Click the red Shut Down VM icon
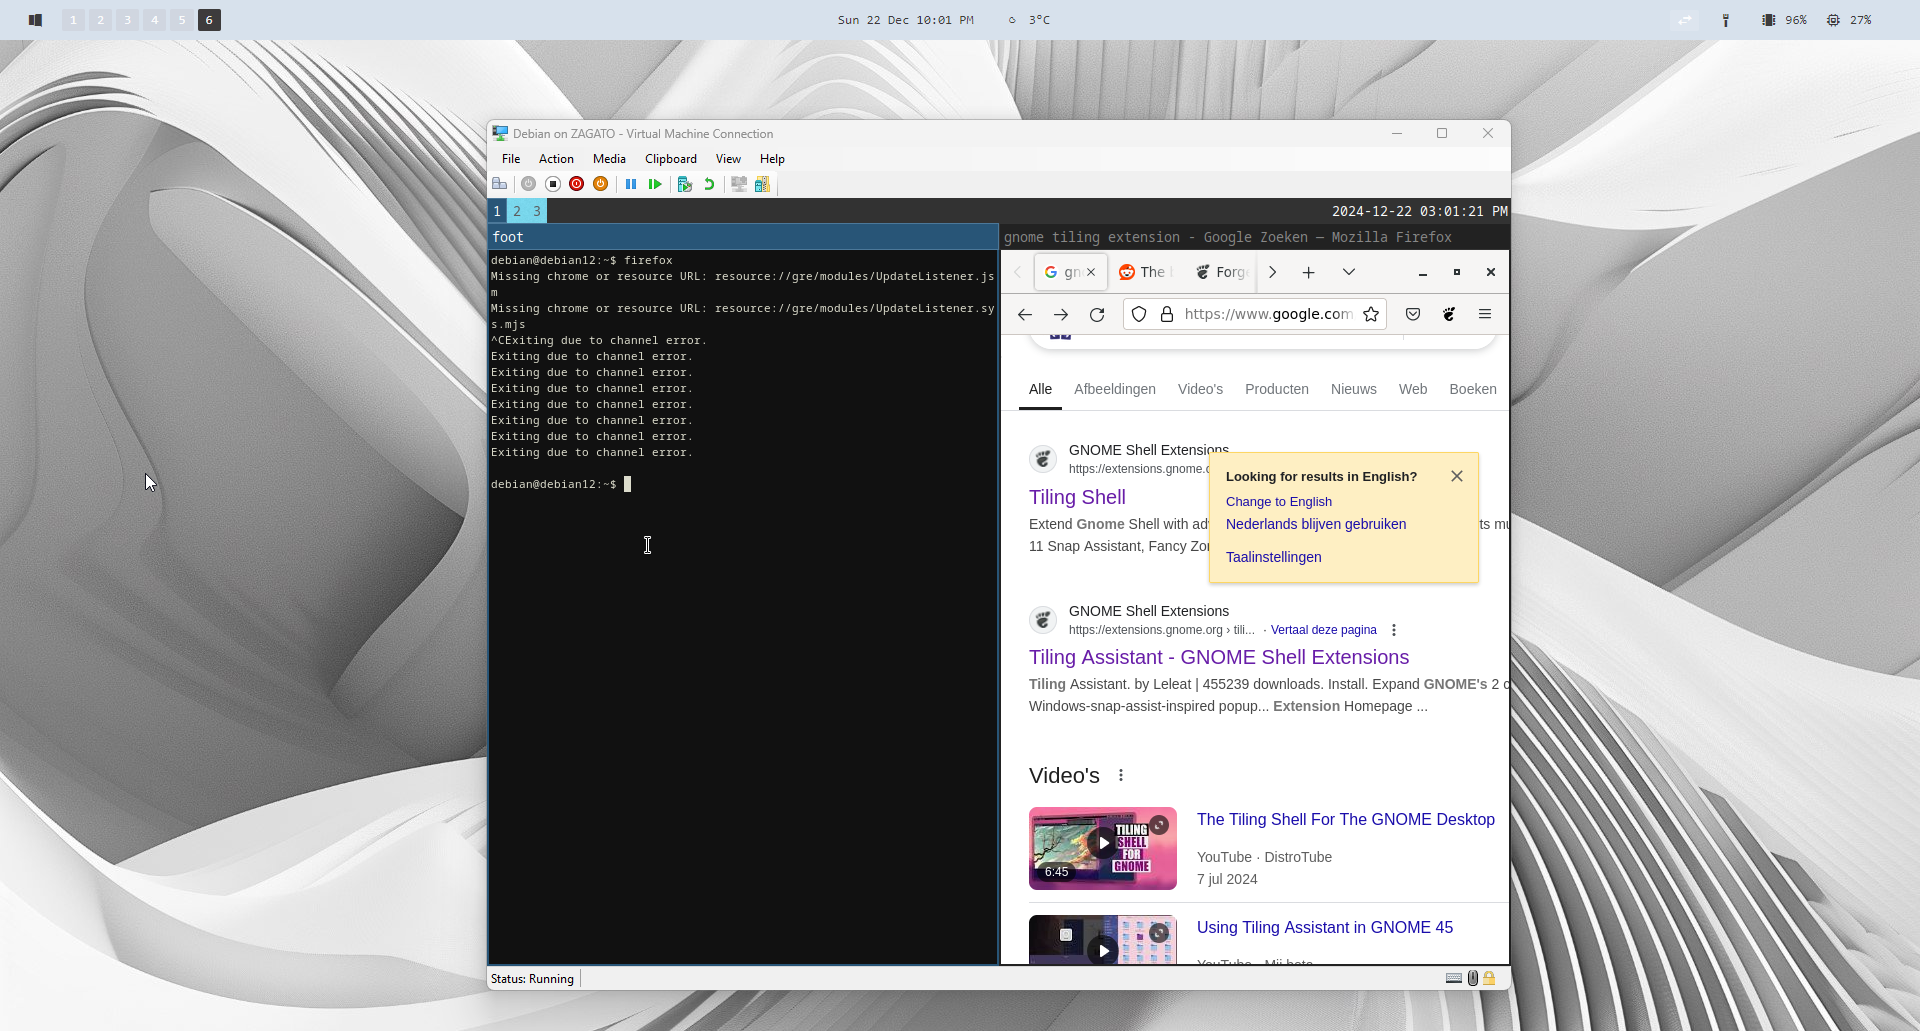The width and height of the screenshot is (1920, 1031). pyautogui.click(x=576, y=184)
